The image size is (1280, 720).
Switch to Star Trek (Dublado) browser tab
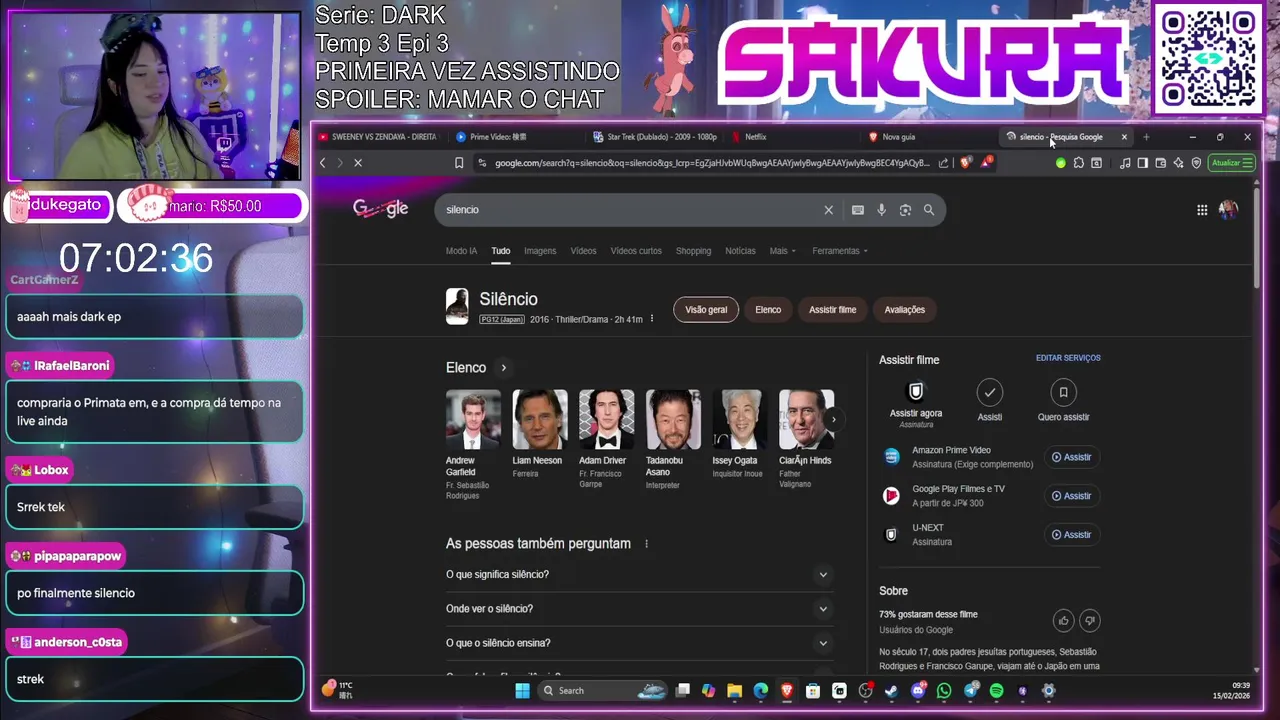[x=655, y=137]
